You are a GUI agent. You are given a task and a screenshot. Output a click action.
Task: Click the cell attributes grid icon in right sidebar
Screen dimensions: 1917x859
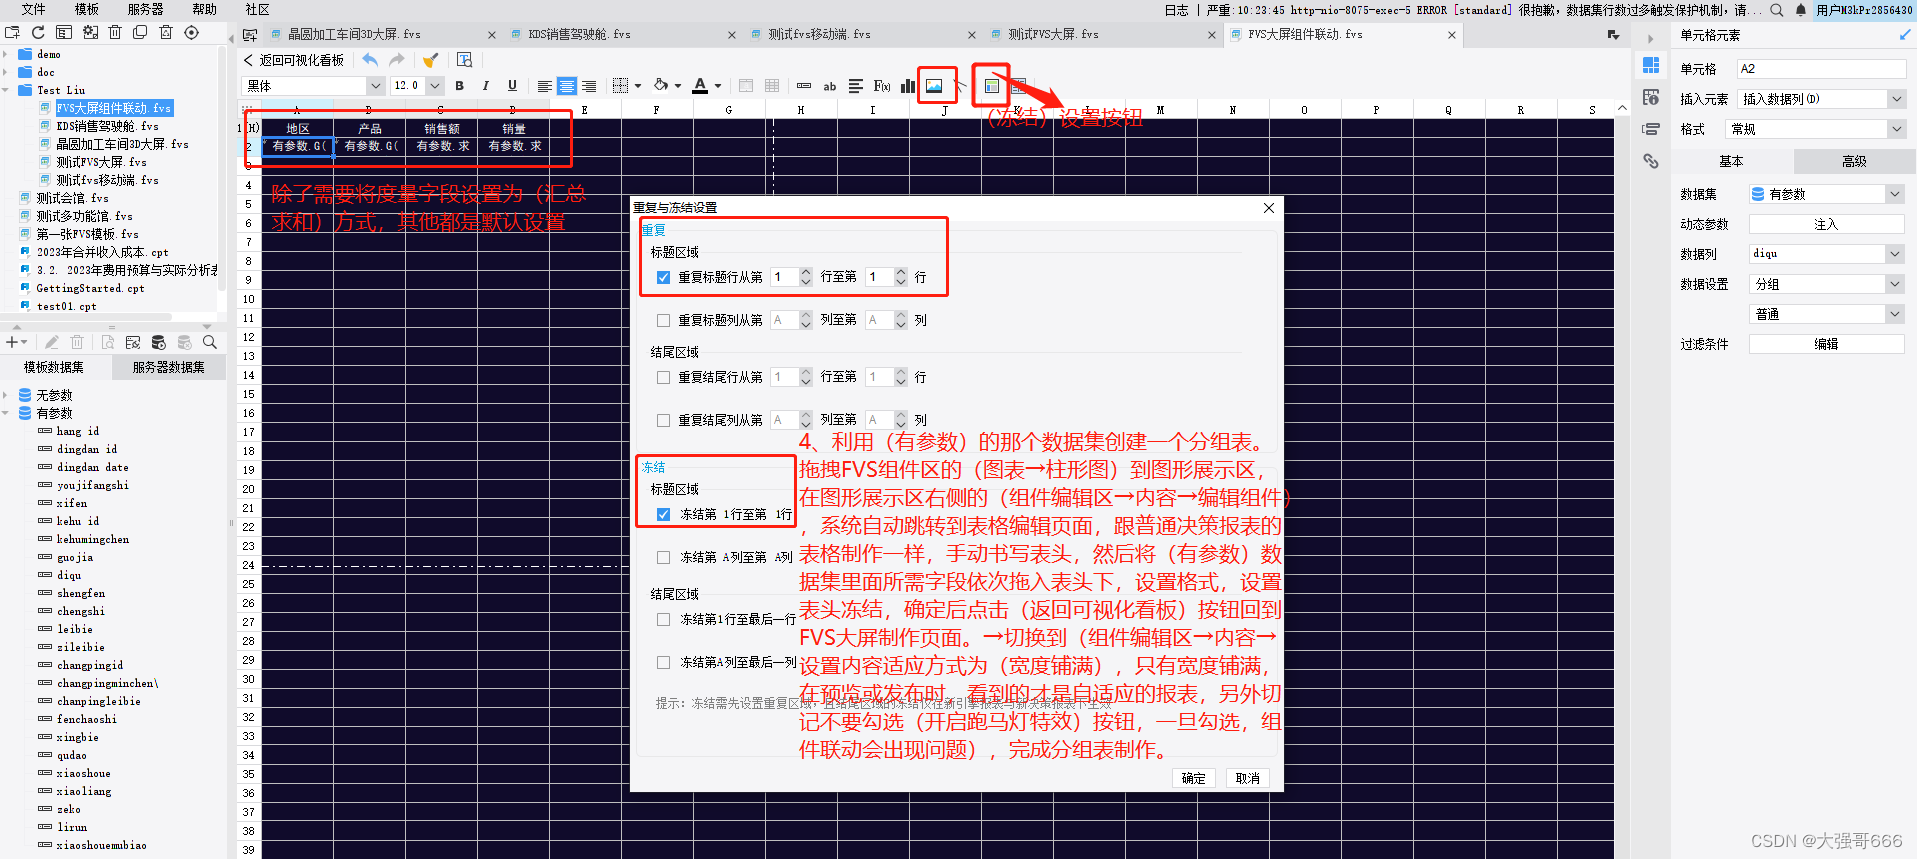click(1651, 65)
